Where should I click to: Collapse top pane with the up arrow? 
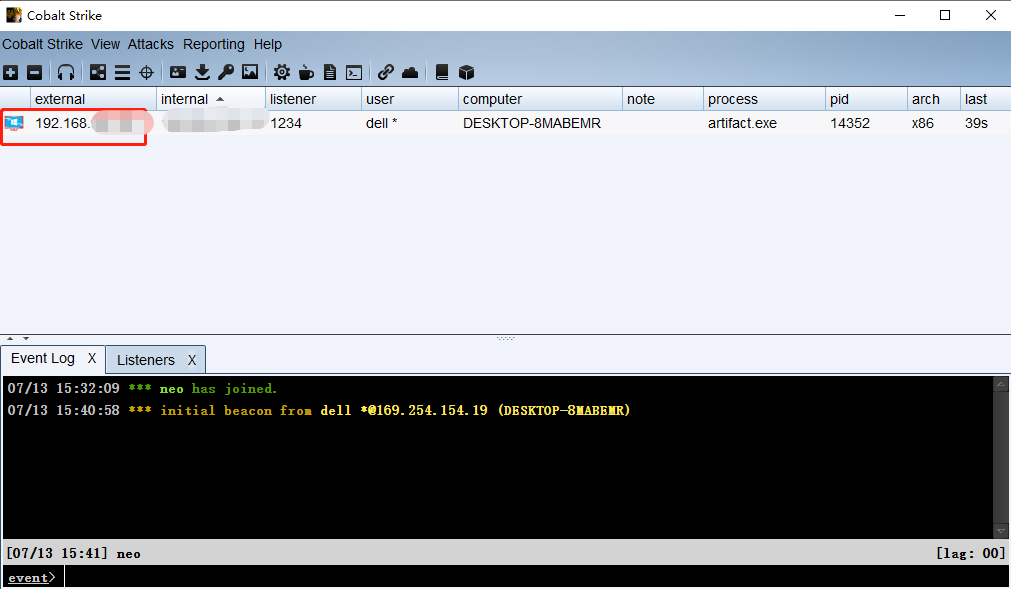[x=10, y=338]
